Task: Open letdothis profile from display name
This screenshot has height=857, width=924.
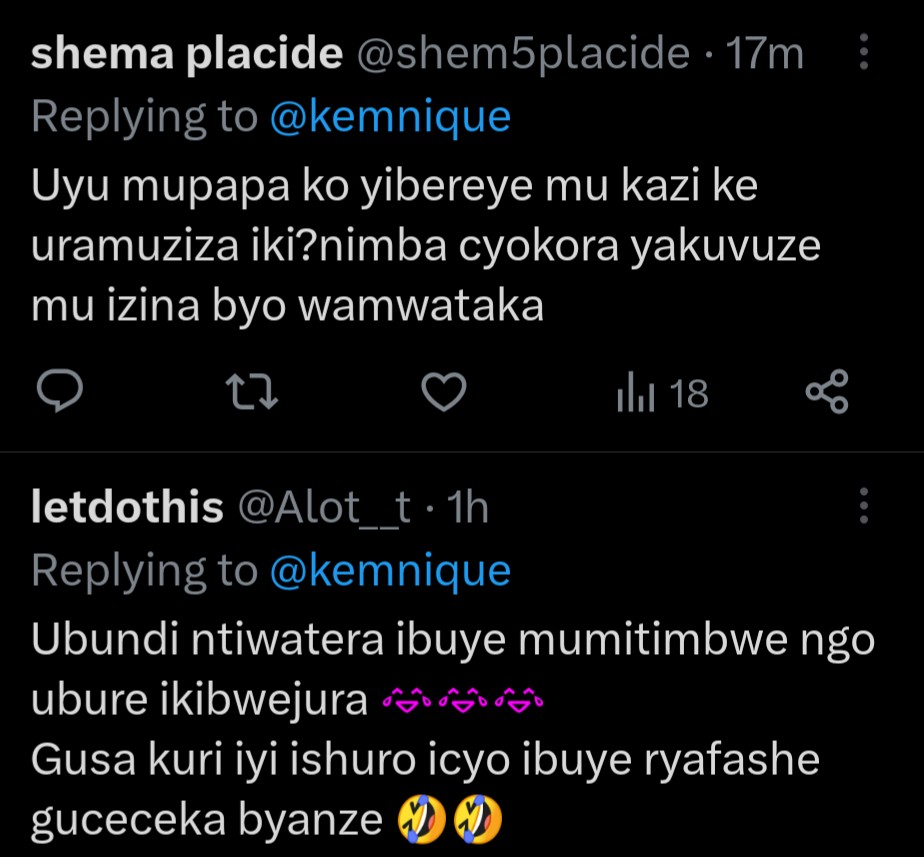Action: pos(127,508)
